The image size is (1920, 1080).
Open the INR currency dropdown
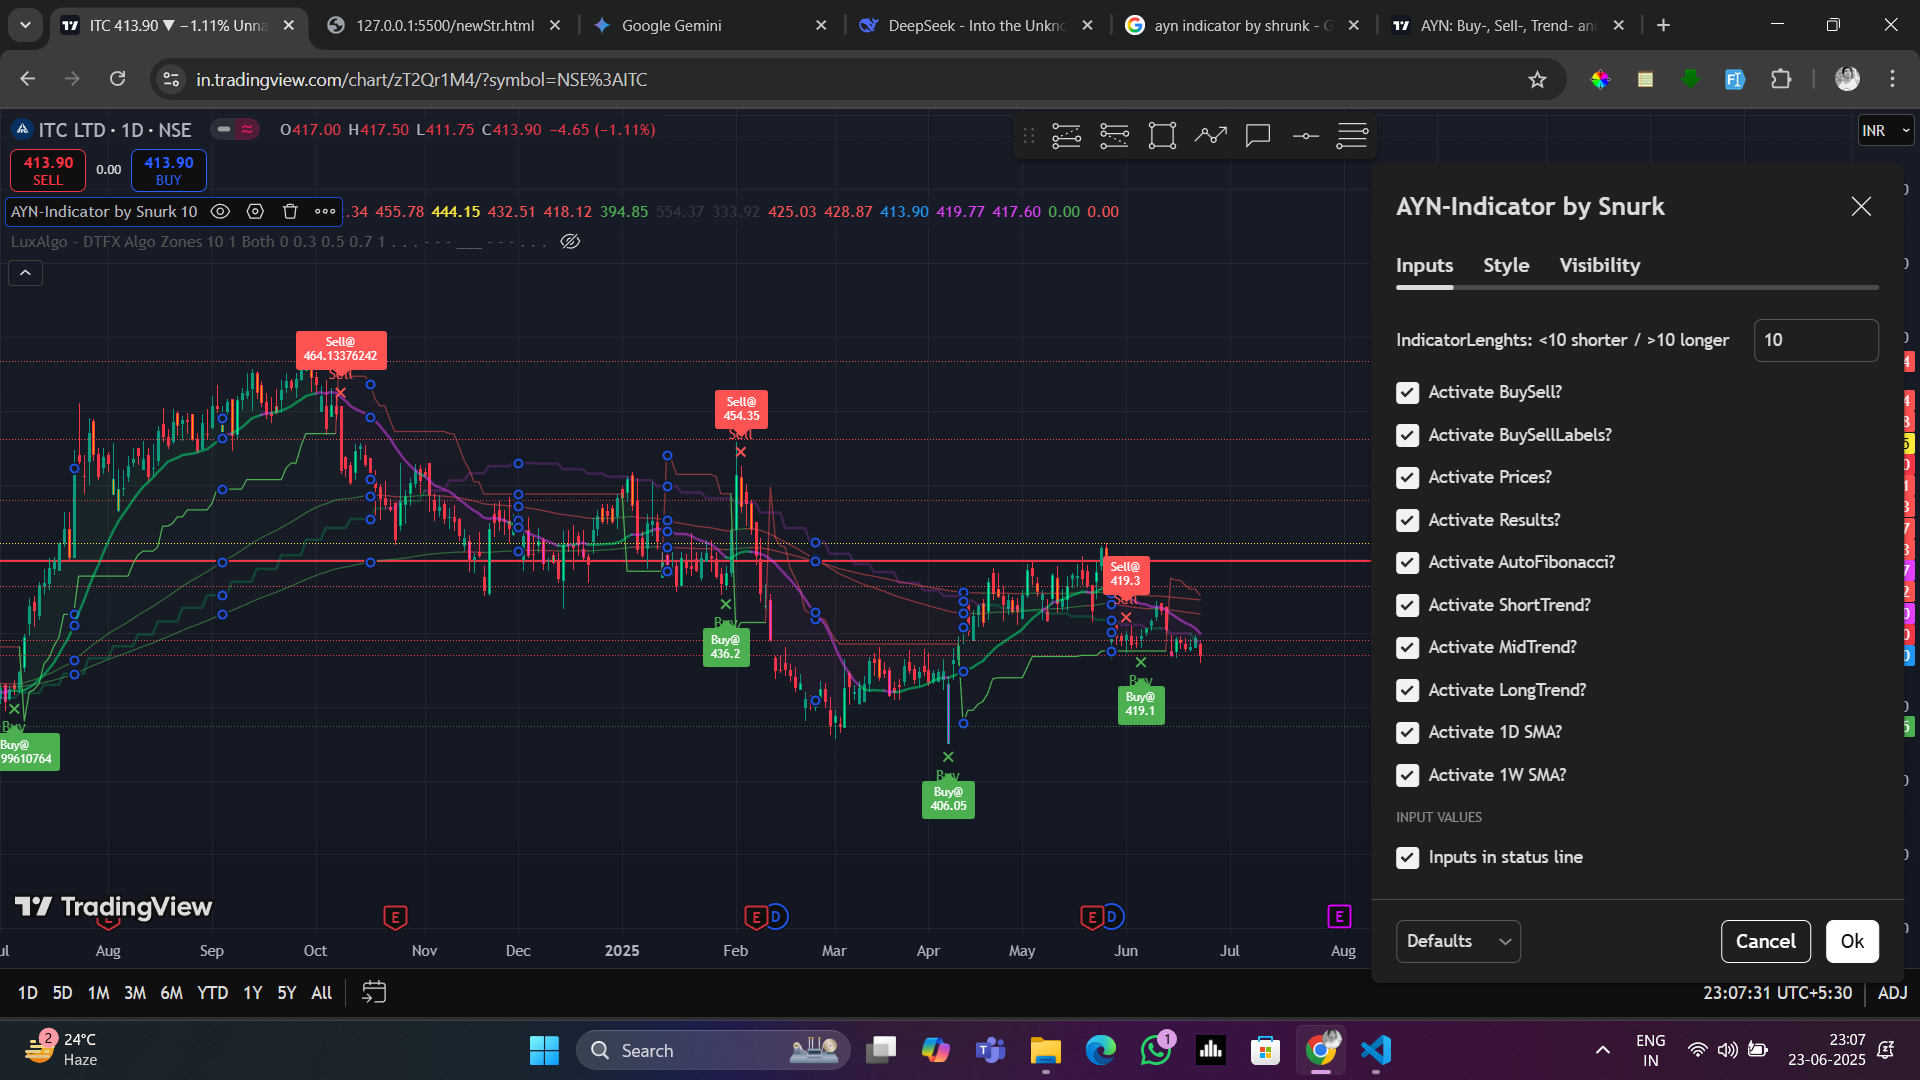click(1885, 130)
